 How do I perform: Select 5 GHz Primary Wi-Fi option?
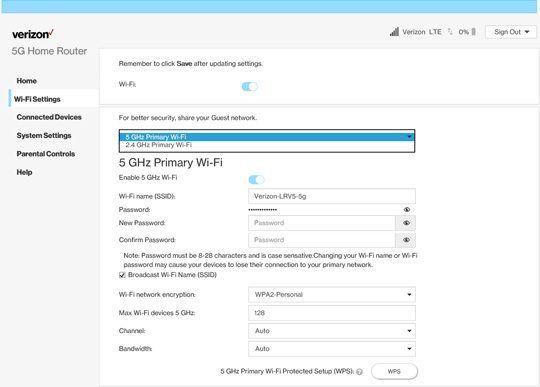[x=267, y=137]
